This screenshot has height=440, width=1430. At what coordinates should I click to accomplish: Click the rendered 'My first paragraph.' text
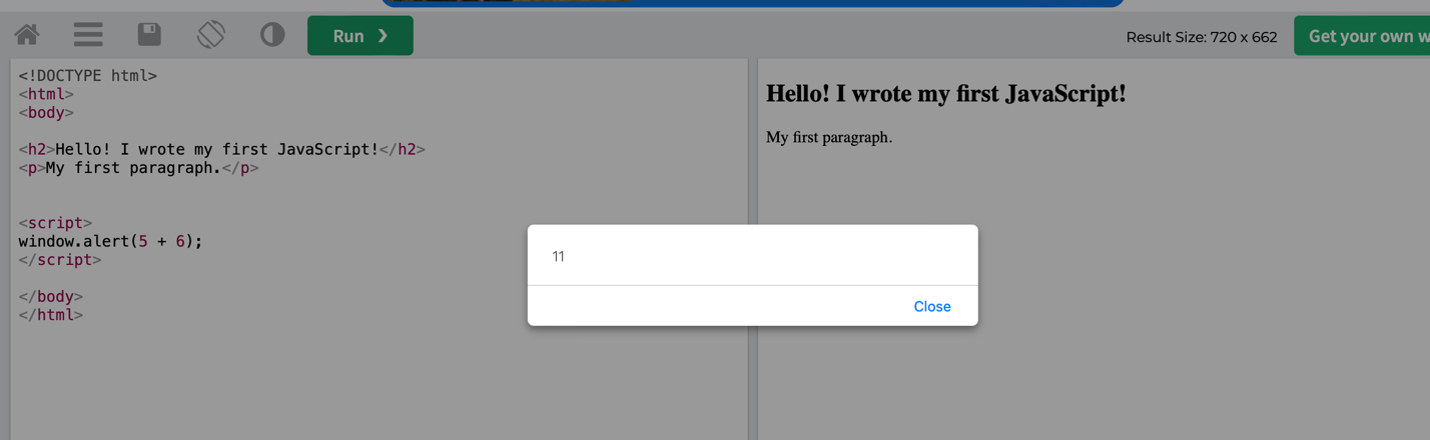point(829,137)
